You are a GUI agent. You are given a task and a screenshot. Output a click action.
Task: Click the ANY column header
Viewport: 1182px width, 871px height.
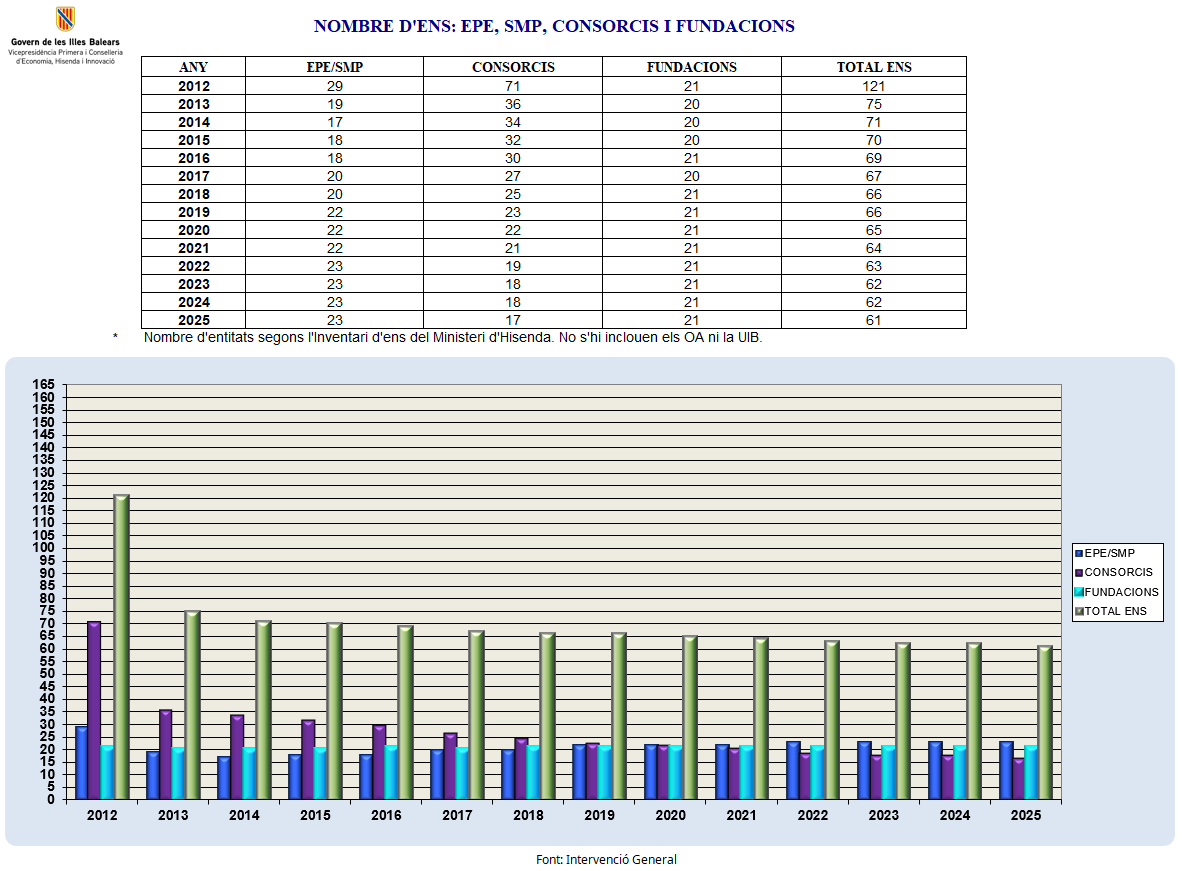193,67
